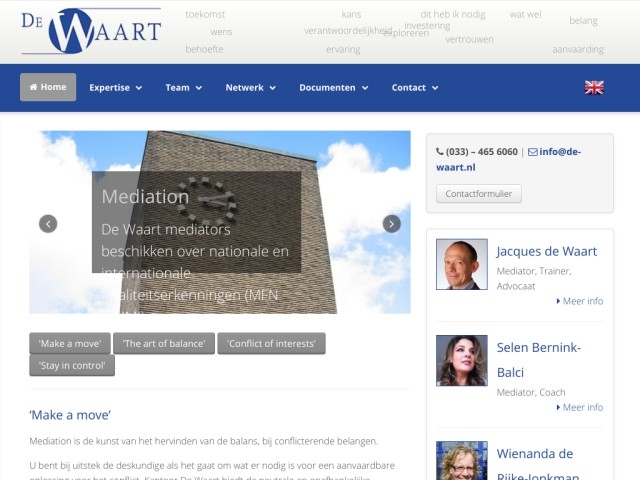Switch language via the UK flag icon
The height and width of the screenshot is (480, 640).
click(594, 87)
